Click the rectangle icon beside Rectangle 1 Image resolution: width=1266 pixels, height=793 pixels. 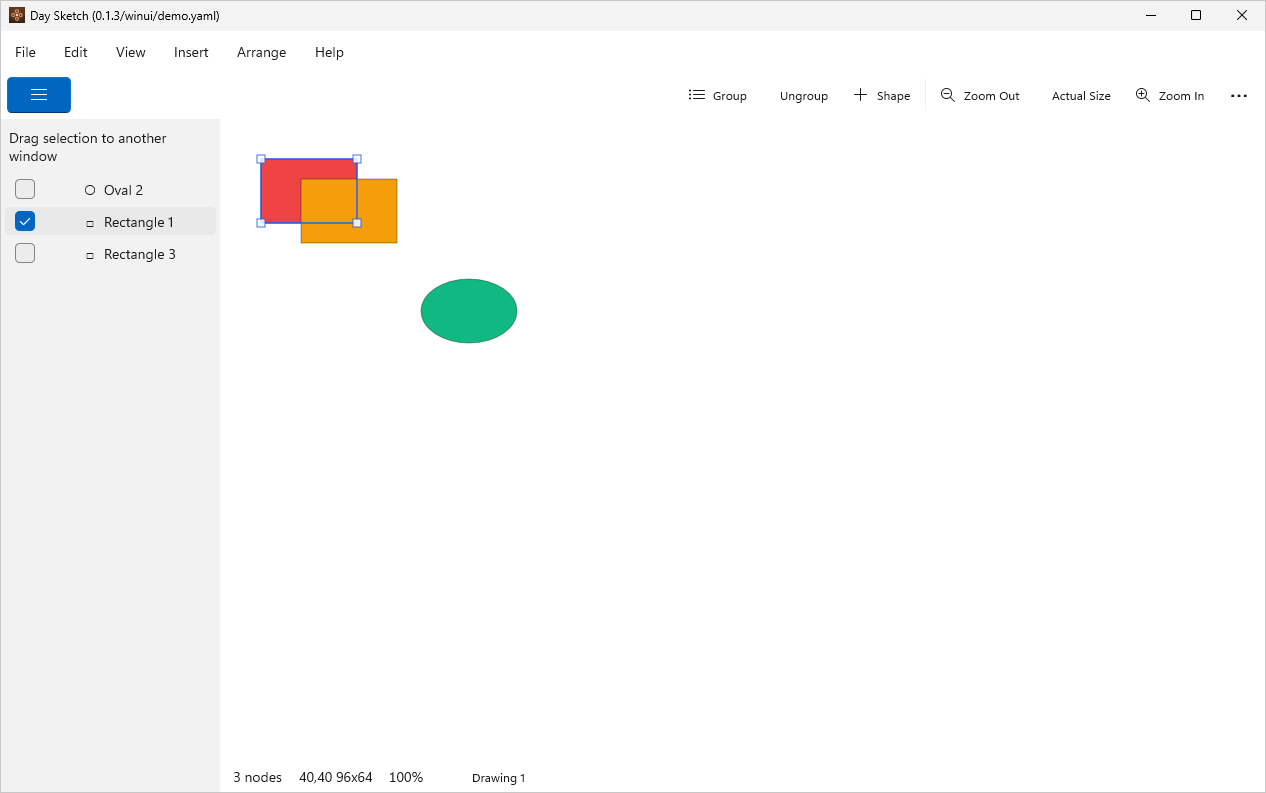(x=90, y=223)
